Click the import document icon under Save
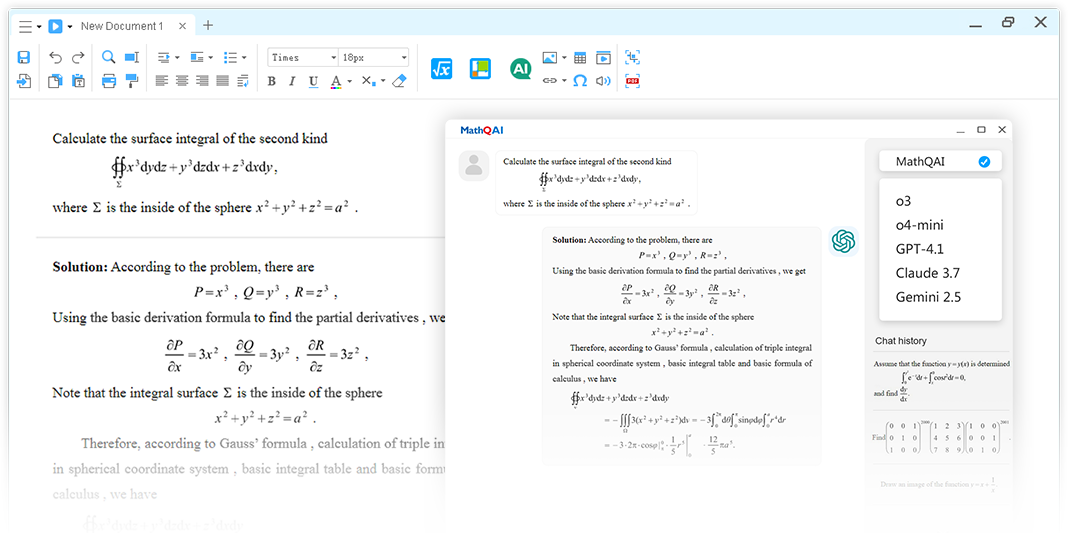Image resolution: width=1068 pixels, height=533 pixels. [24, 81]
